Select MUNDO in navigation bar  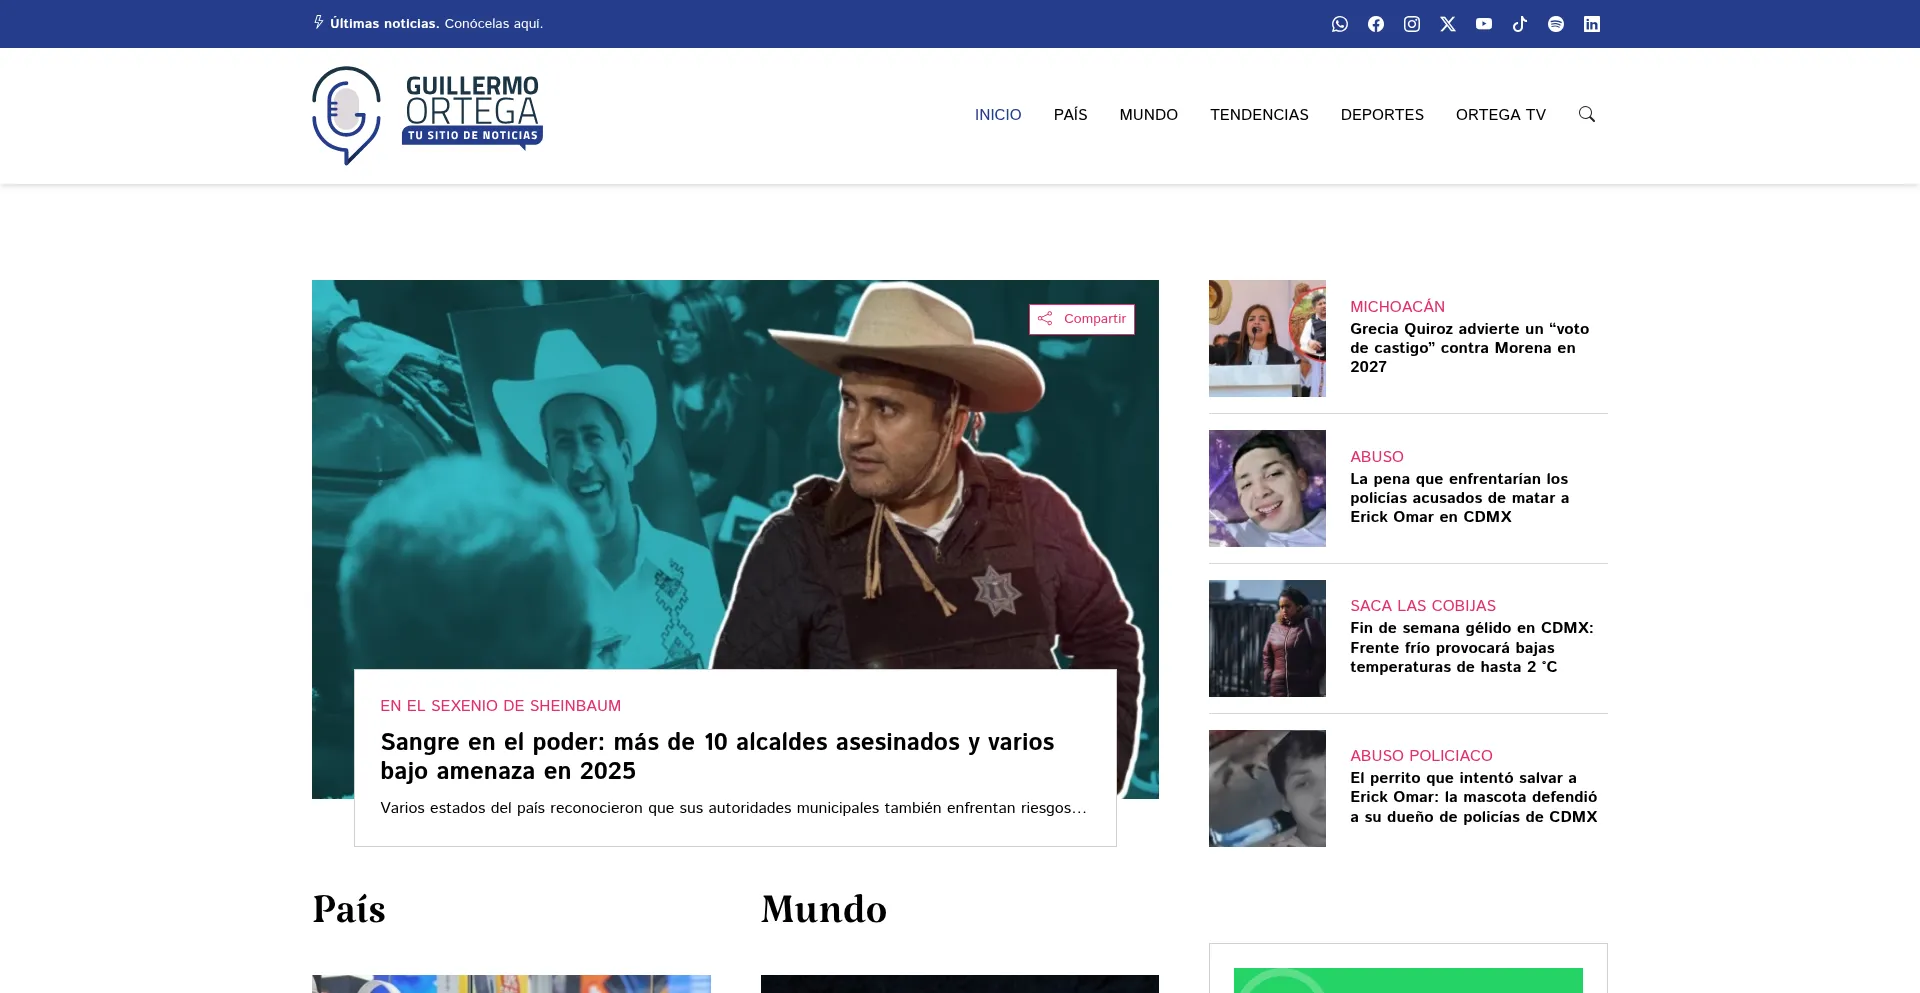[1148, 115]
